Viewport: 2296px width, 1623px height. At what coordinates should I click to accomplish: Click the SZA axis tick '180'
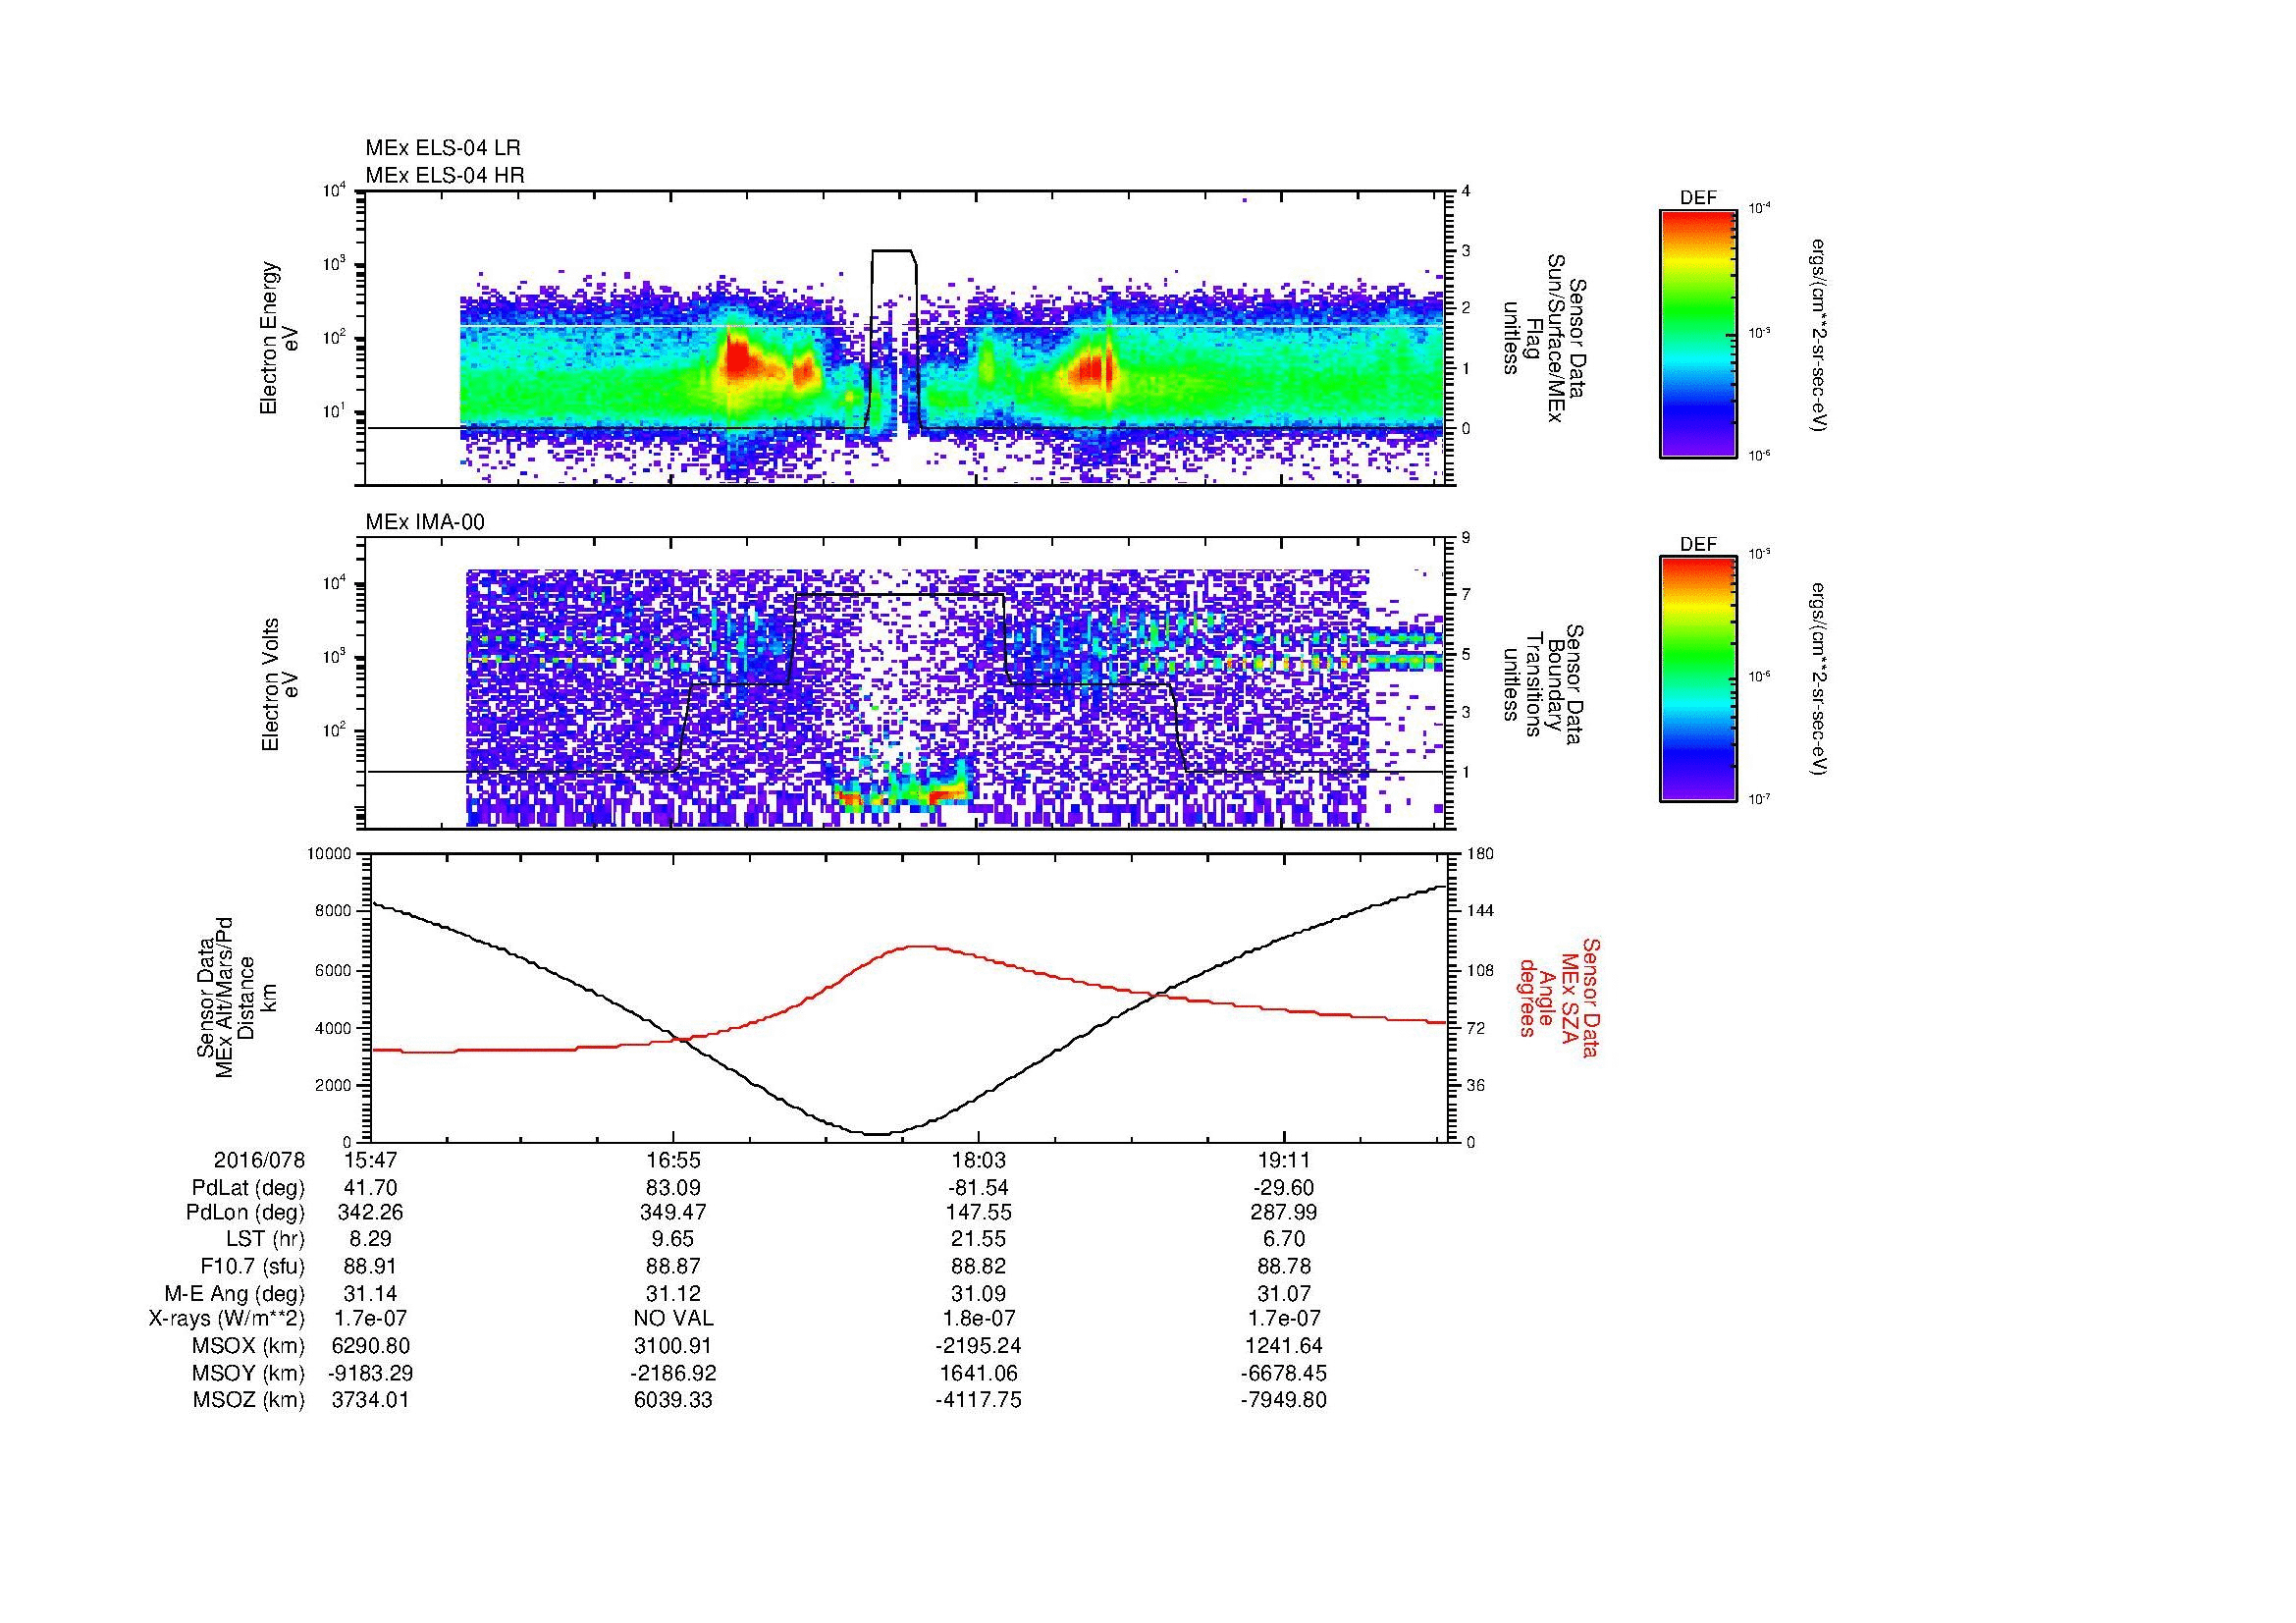pos(1482,853)
